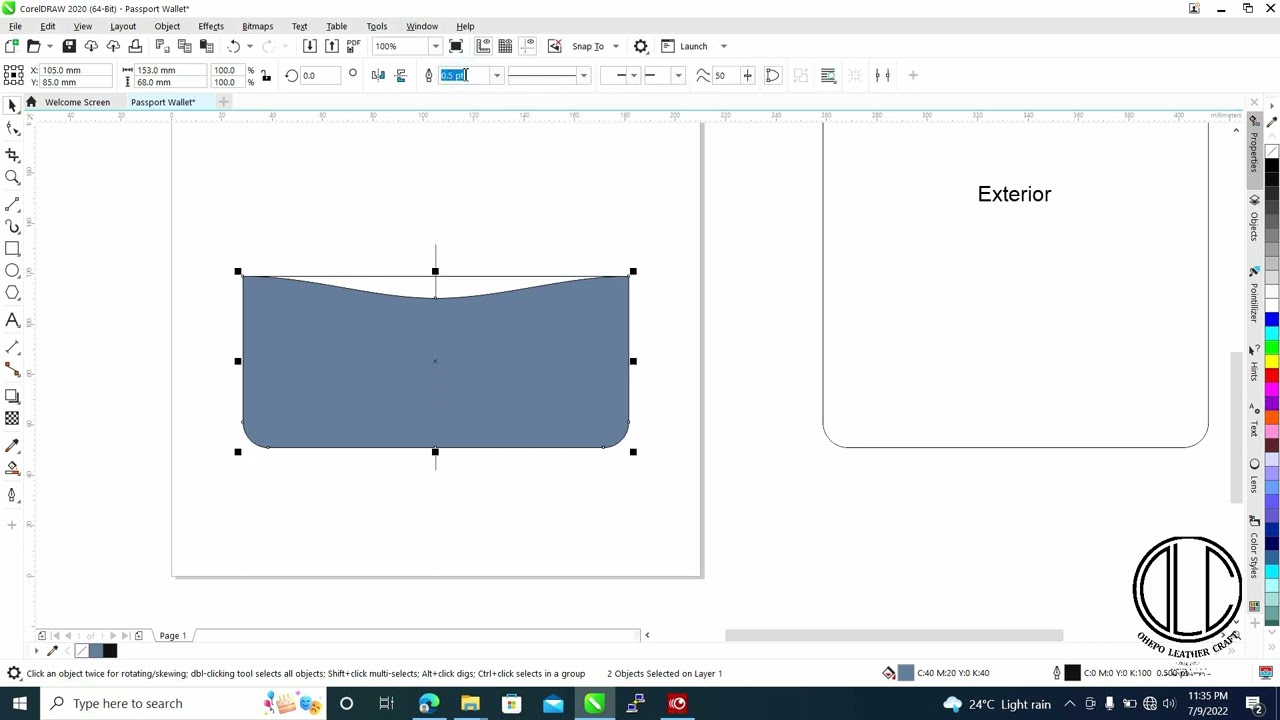Open the Bitmaps menu
This screenshot has width=1280, height=720.
[x=257, y=26]
